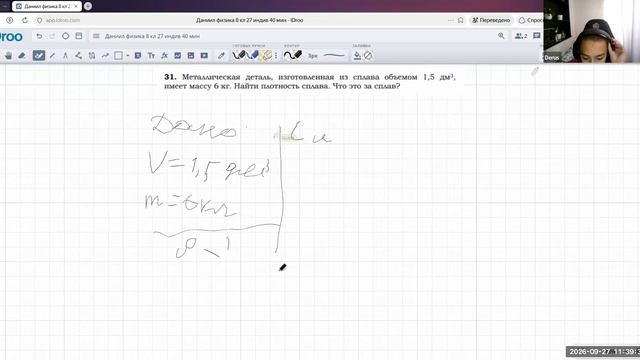Open the fill color bucket
This screenshot has height=360, width=640.
[x=357, y=56]
